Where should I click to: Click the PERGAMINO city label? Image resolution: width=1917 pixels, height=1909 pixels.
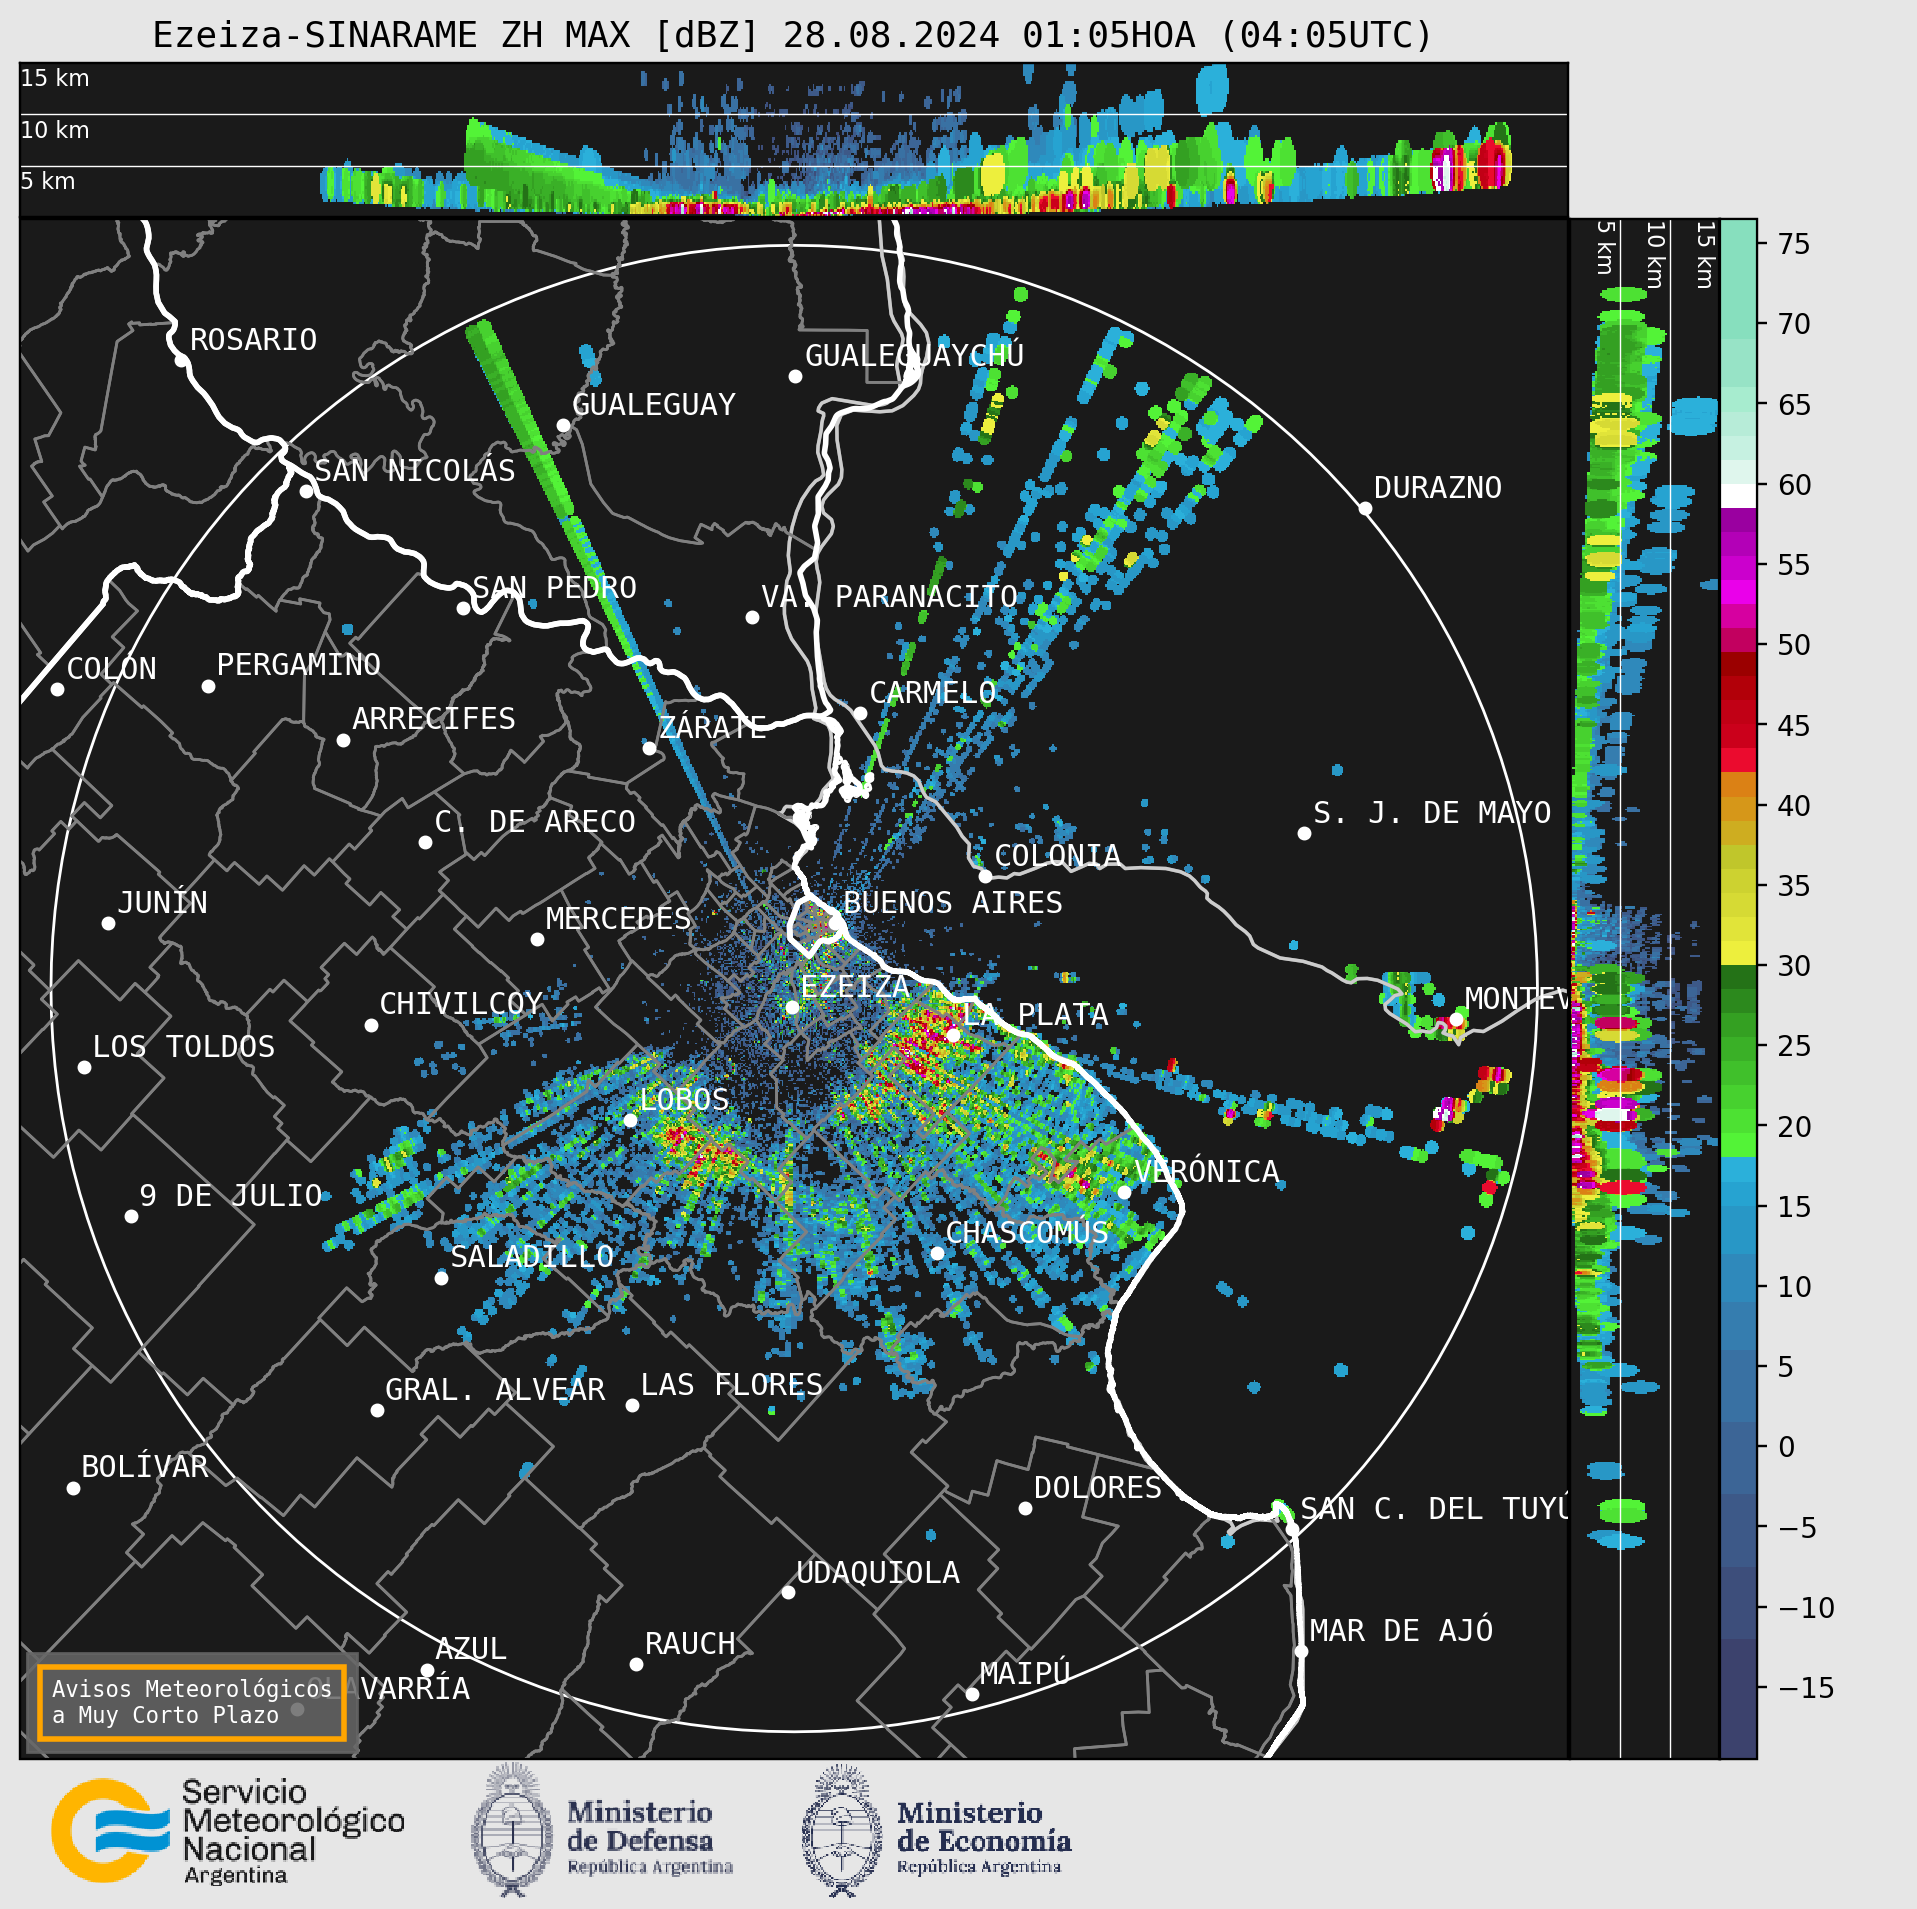(x=299, y=665)
